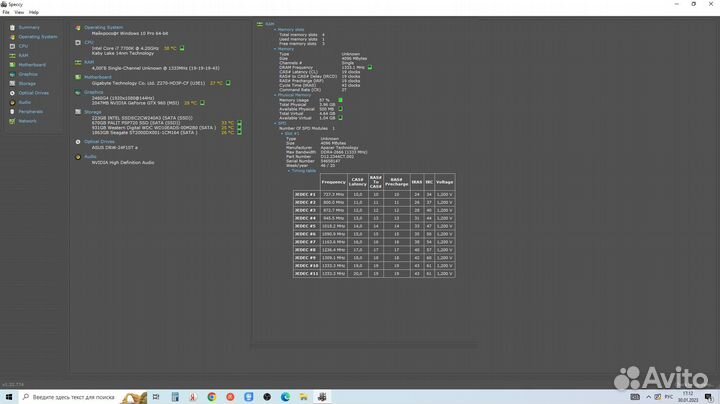Click the Graphics card icon in sidebar

point(12,74)
